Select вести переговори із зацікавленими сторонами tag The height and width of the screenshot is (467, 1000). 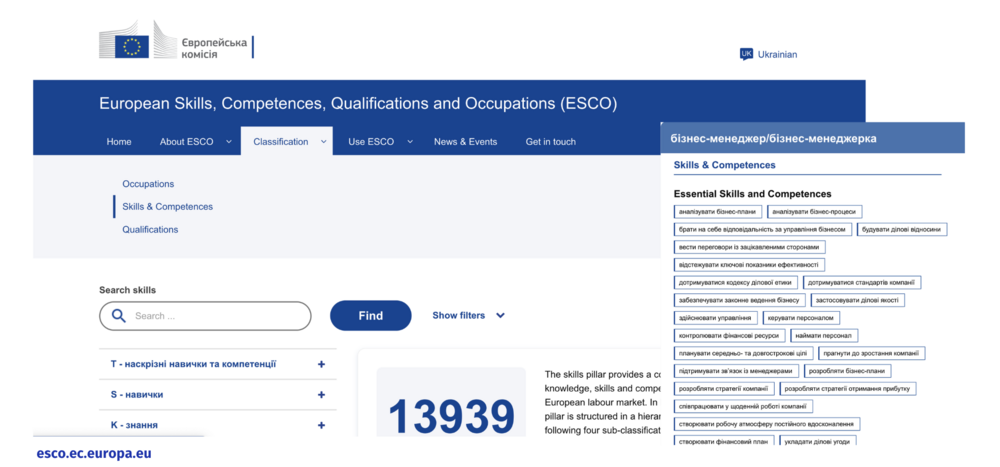coord(750,247)
